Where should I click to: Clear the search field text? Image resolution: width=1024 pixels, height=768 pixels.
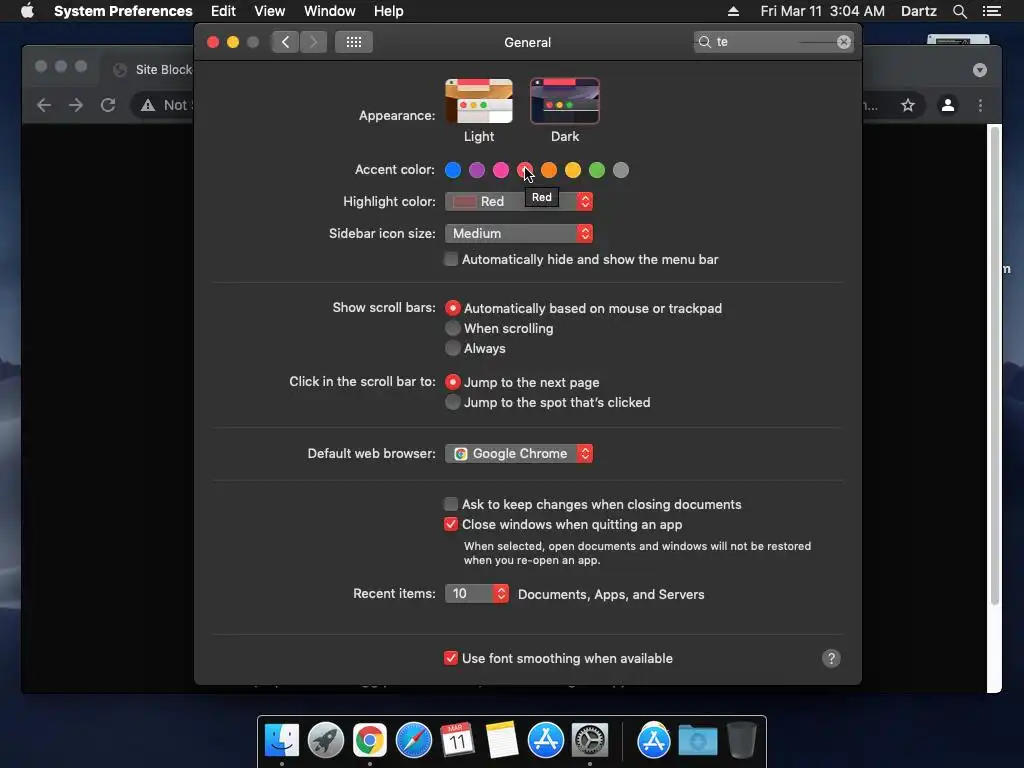point(843,42)
